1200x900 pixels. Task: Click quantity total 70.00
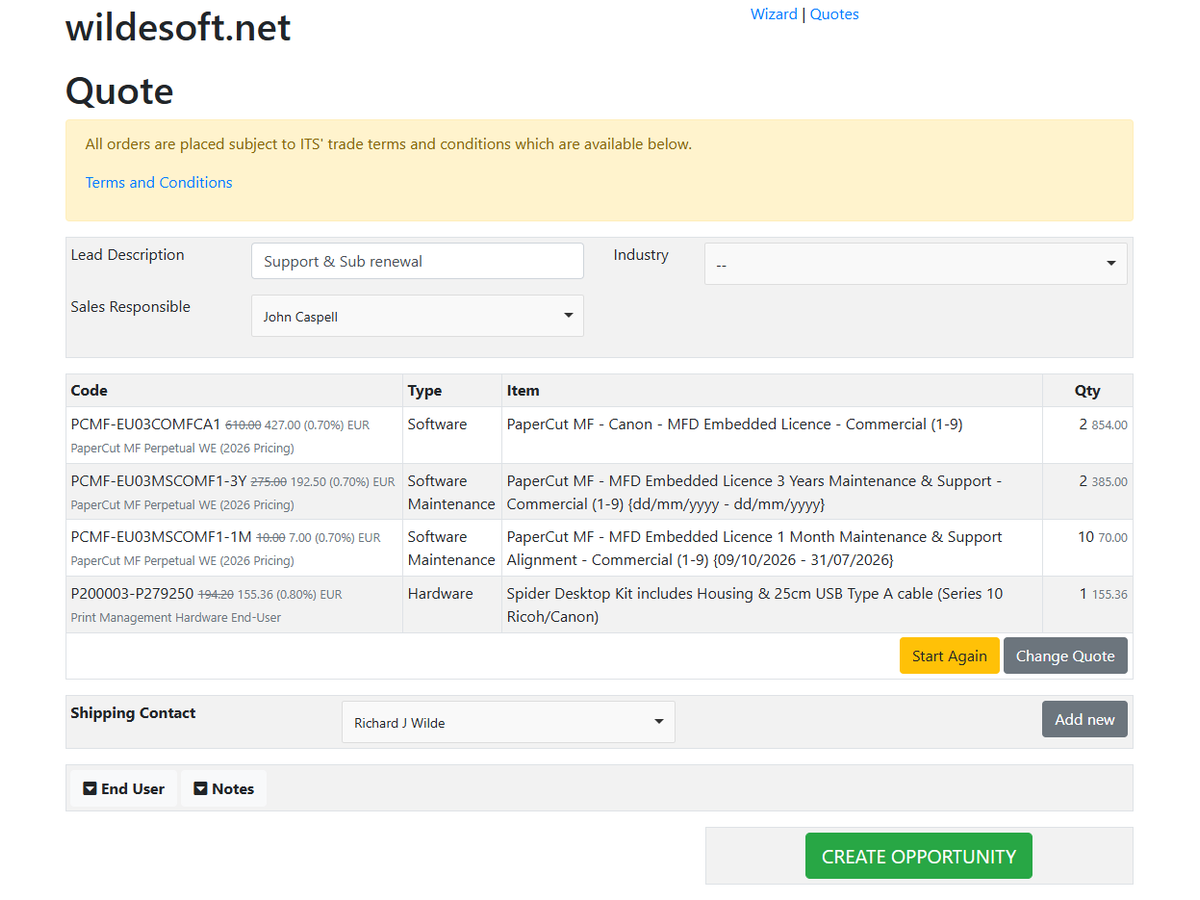(x=1113, y=538)
